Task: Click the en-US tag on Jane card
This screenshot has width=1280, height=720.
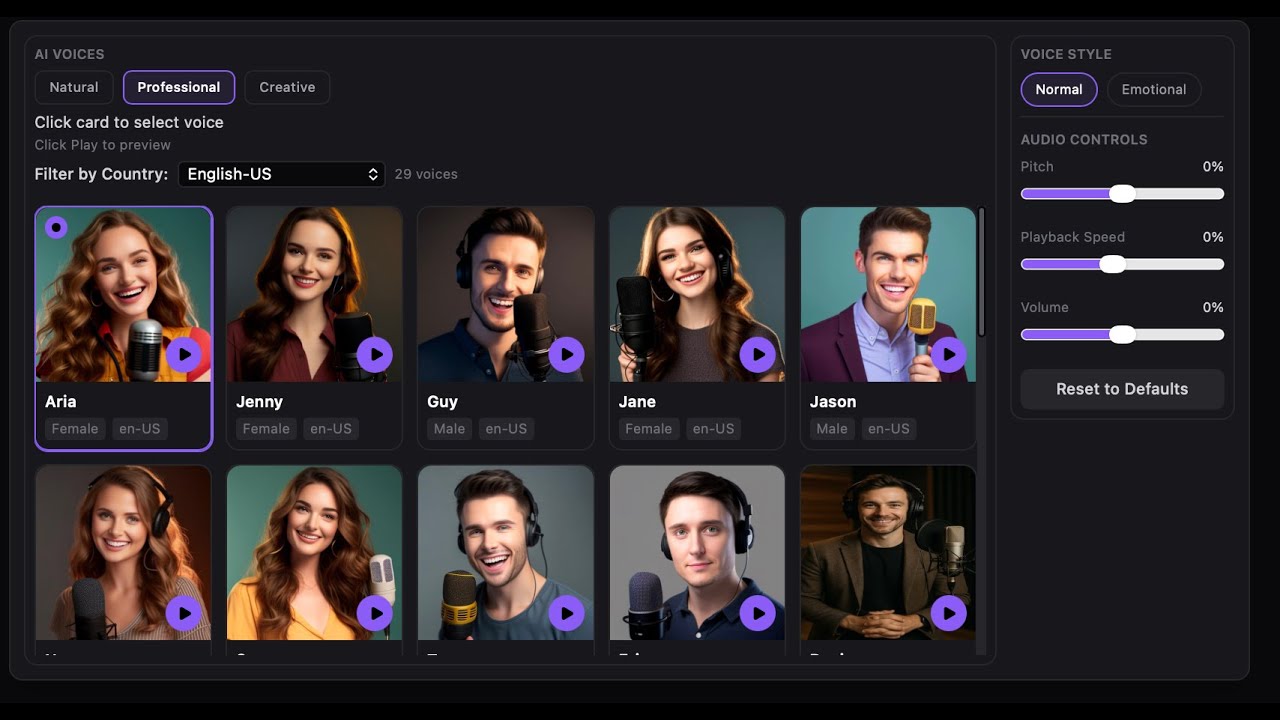Action: pyautogui.click(x=714, y=429)
